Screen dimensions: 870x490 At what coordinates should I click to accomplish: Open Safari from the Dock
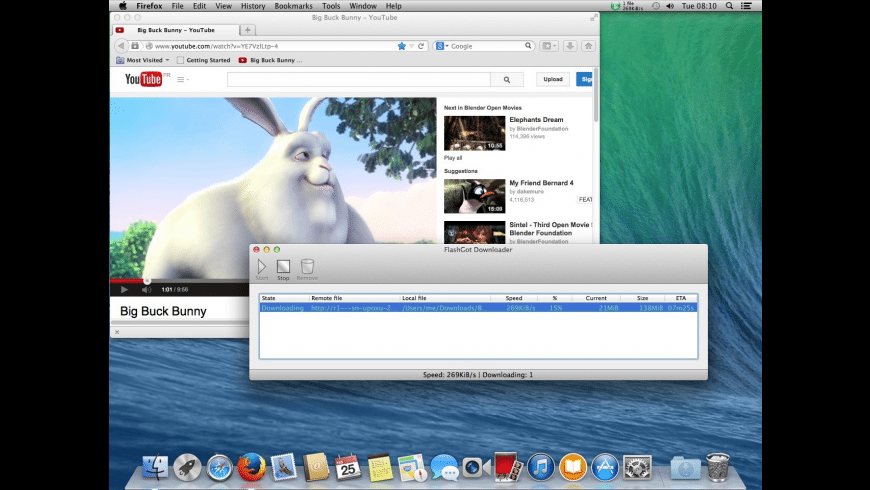pyautogui.click(x=219, y=466)
